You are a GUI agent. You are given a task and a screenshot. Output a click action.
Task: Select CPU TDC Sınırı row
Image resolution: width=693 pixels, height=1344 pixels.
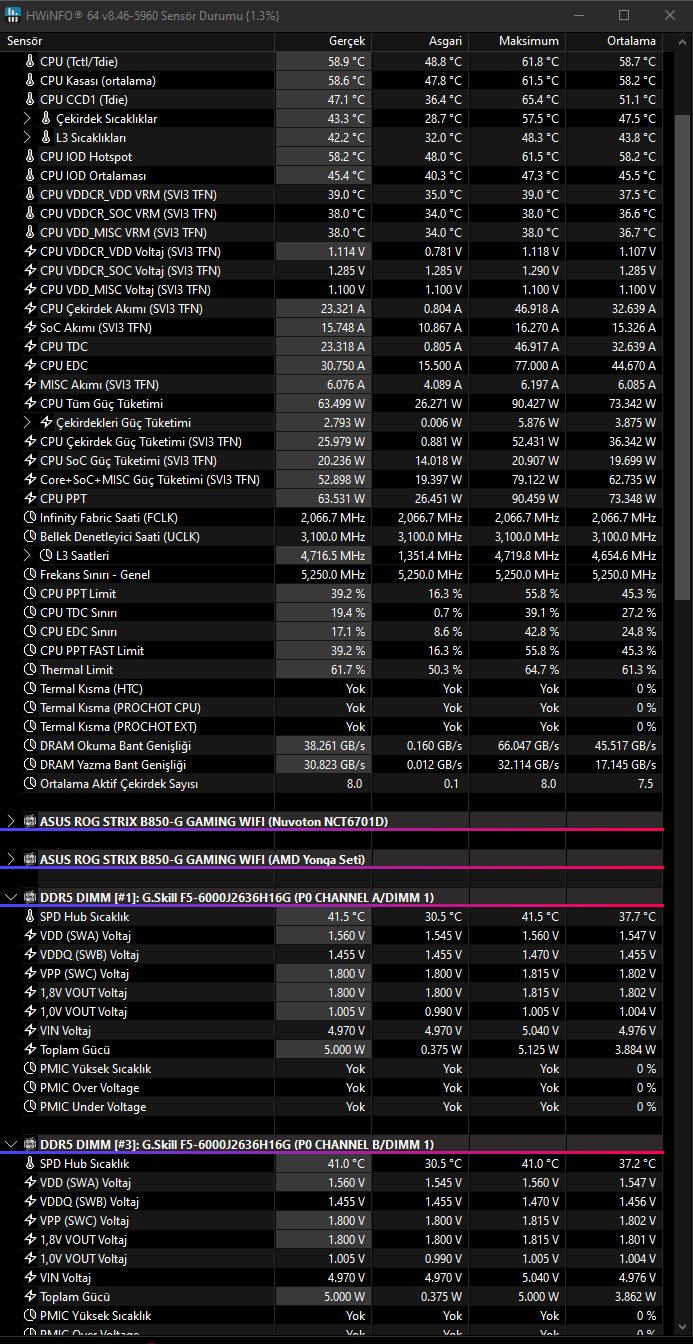pos(331,612)
